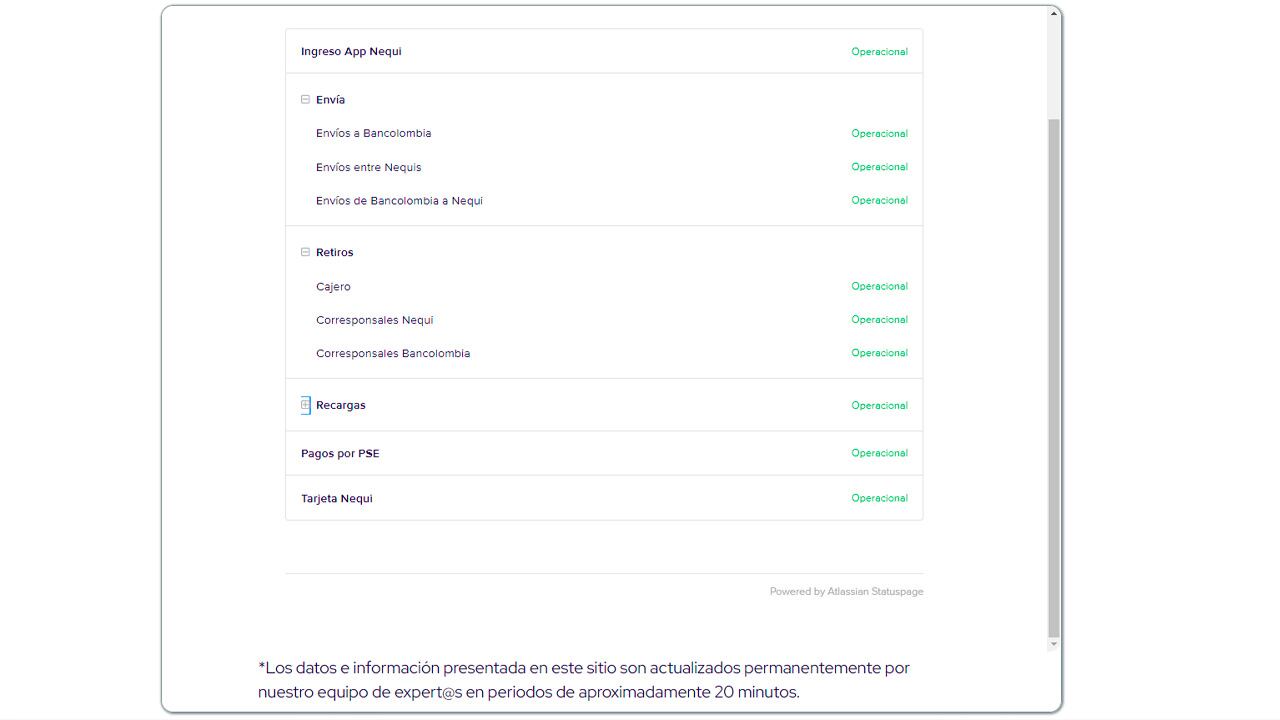This screenshot has height=720, width=1280.
Task: Collapse the Envía group via minus icon
Action: click(306, 100)
